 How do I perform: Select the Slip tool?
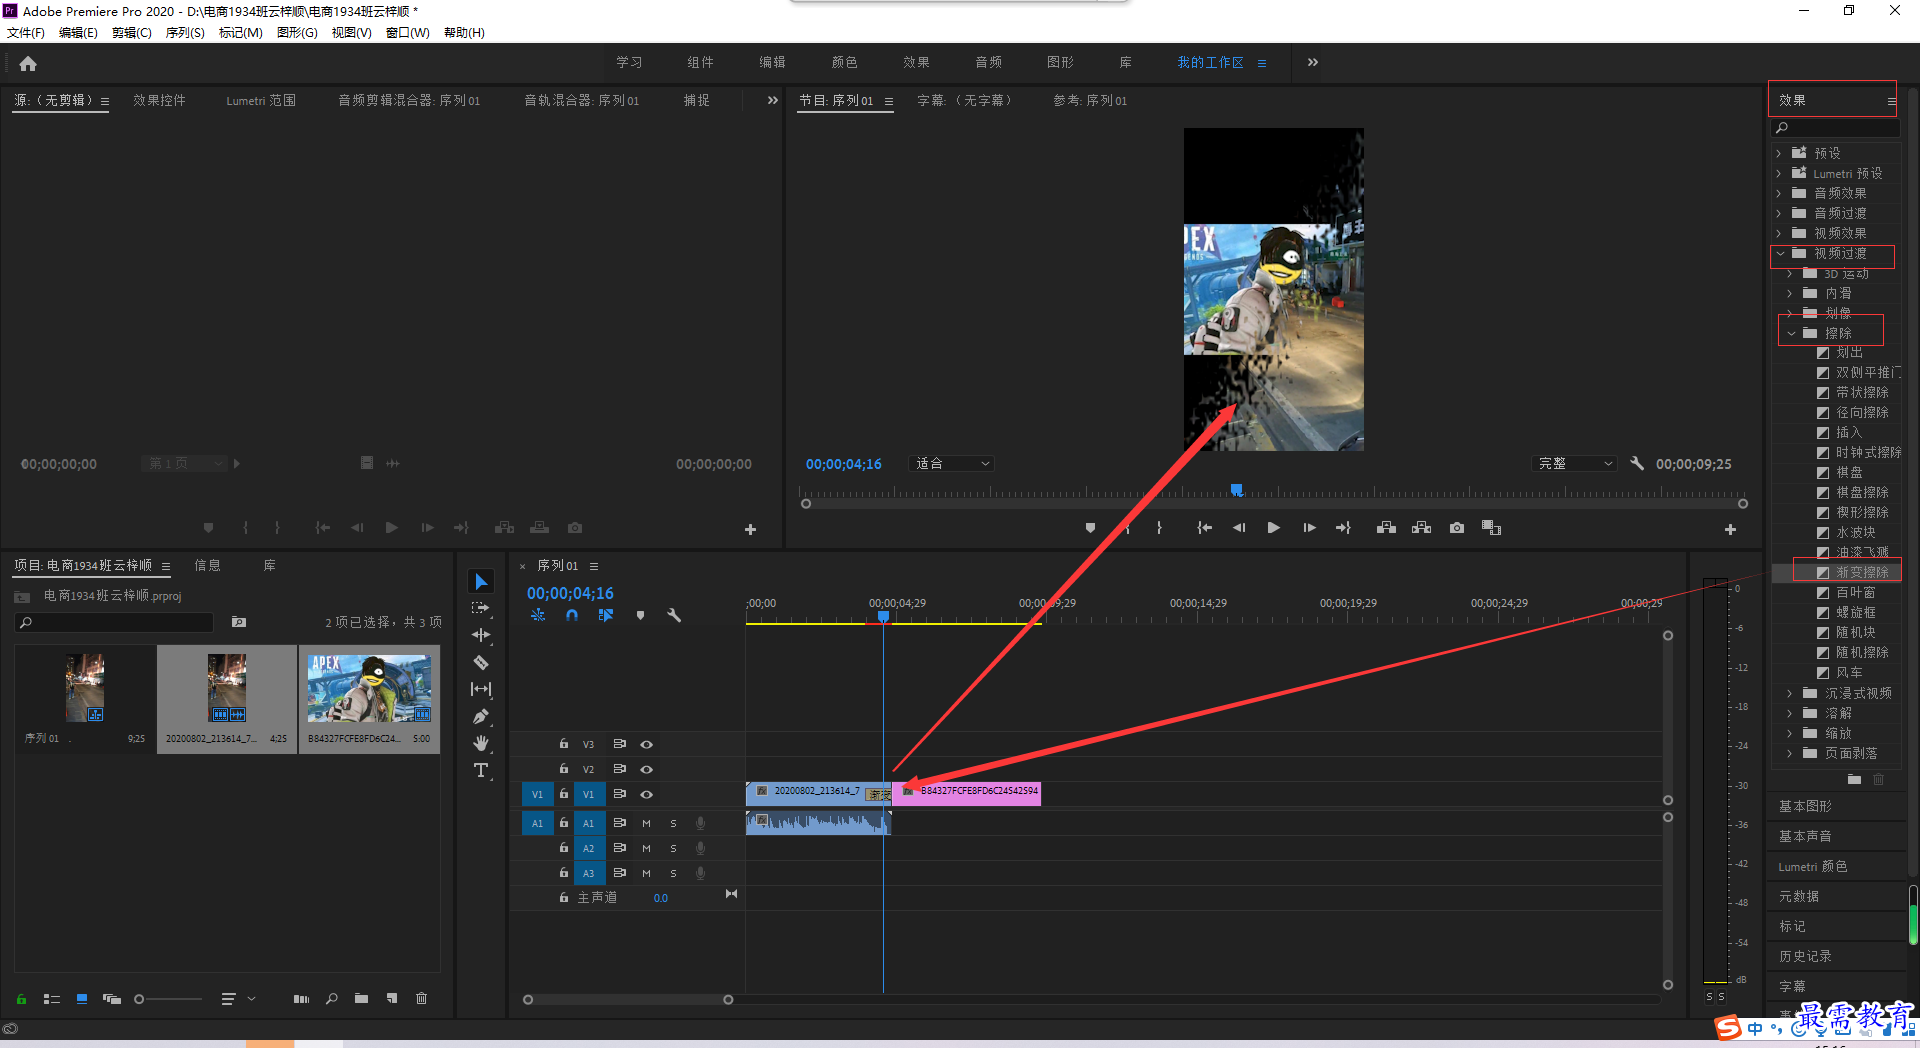(481, 689)
